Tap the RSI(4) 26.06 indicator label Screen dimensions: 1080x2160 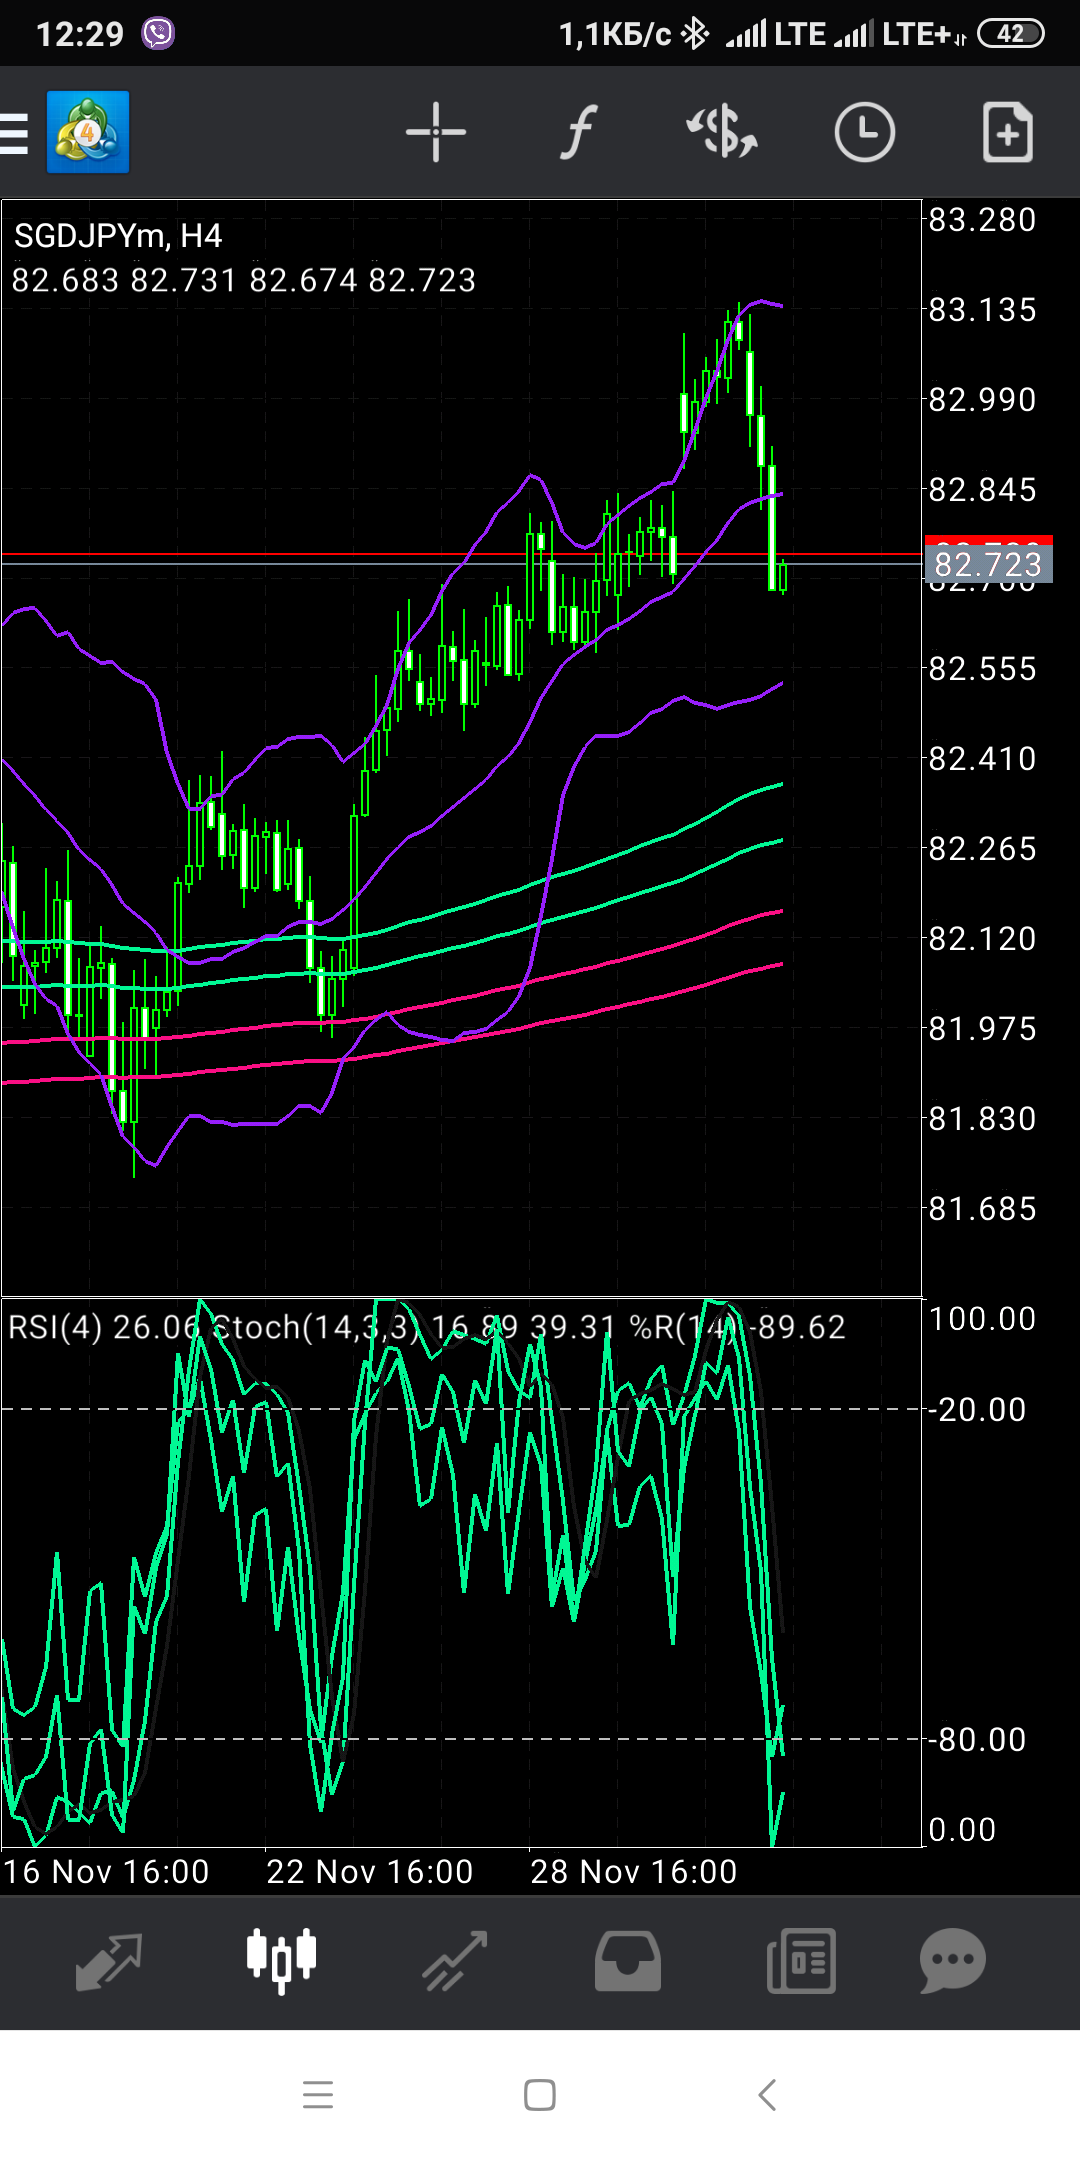(105, 1327)
